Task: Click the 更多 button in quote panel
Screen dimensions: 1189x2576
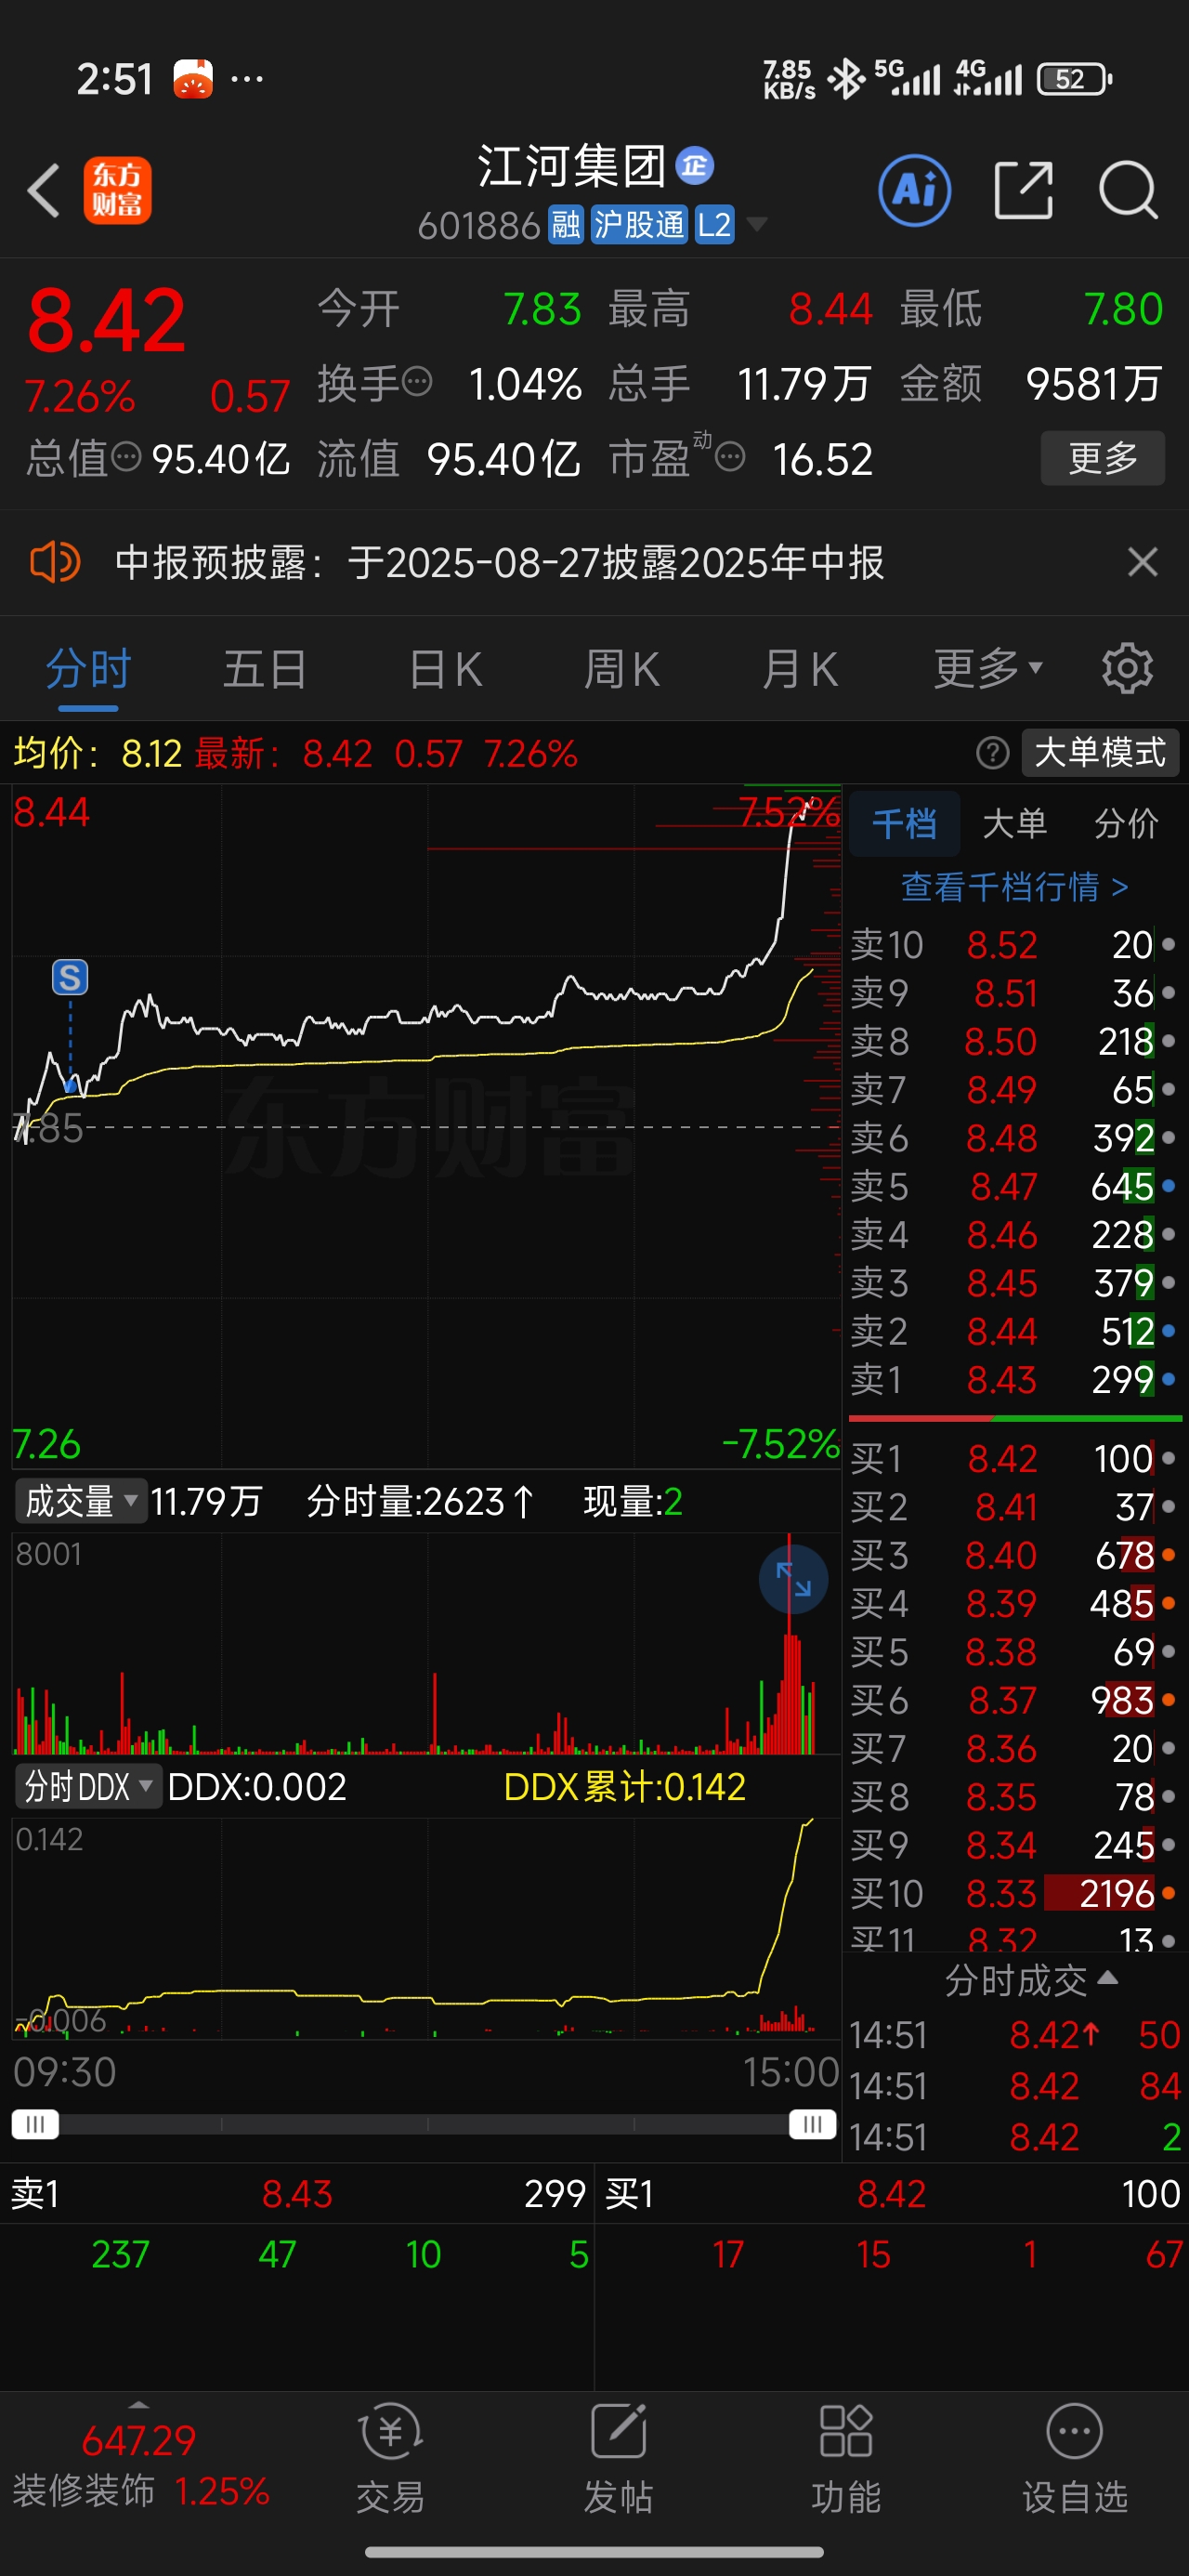Action: click(1103, 458)
